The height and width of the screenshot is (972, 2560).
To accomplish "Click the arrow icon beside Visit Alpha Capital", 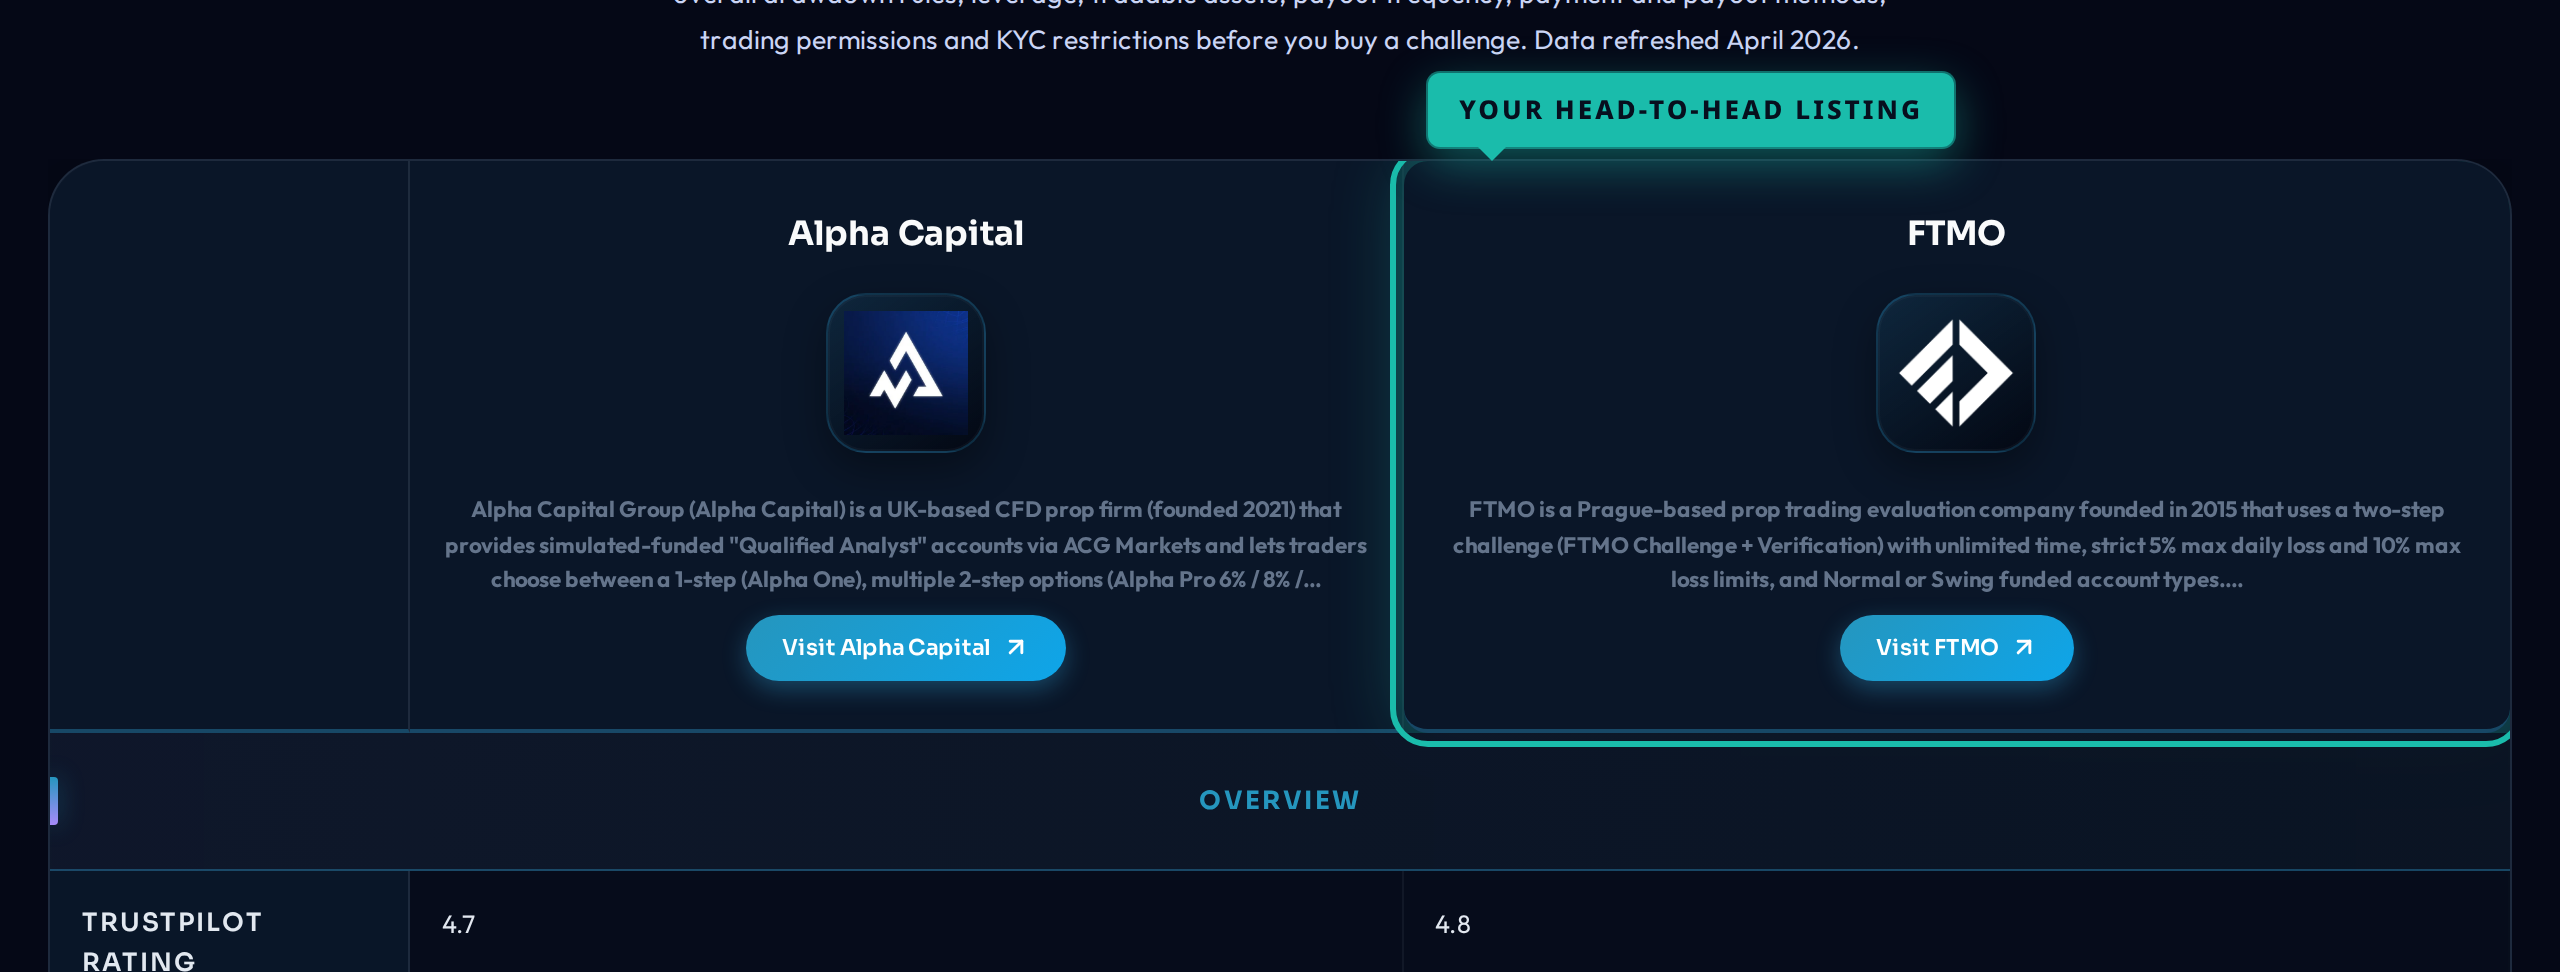I will pyautogui.click(x=1016, y=647).
